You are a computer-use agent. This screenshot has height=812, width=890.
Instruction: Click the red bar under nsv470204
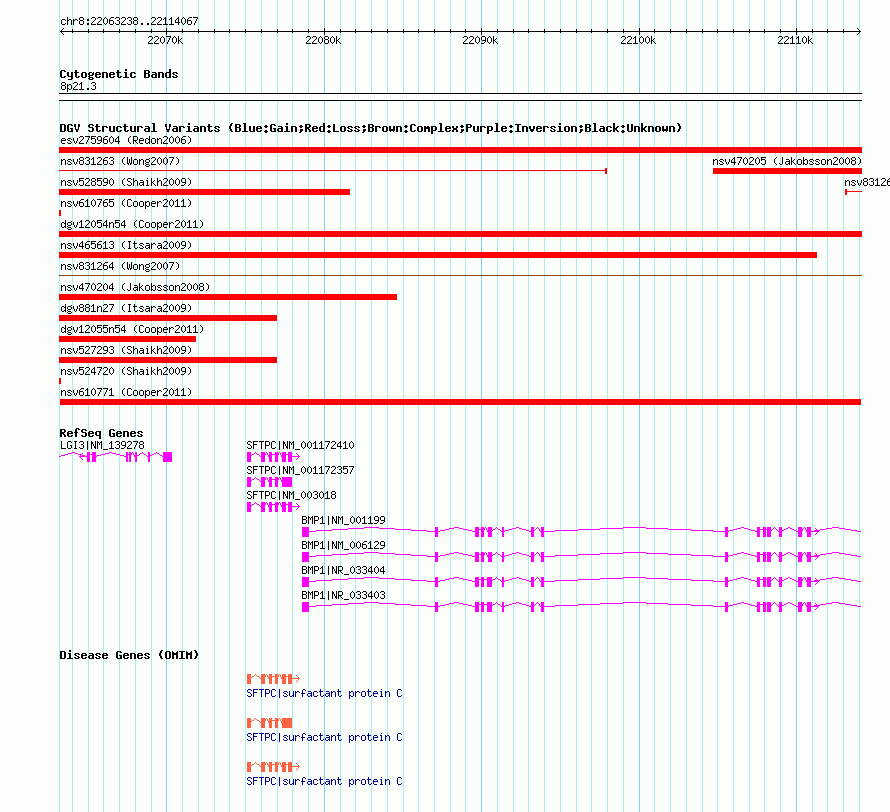pos(228,297)
